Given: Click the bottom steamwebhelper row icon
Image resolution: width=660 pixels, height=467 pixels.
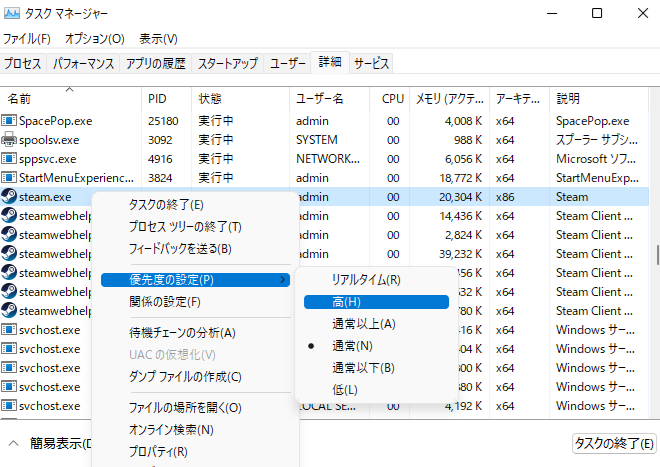Looking at the screenshot, I should [9, 311].
